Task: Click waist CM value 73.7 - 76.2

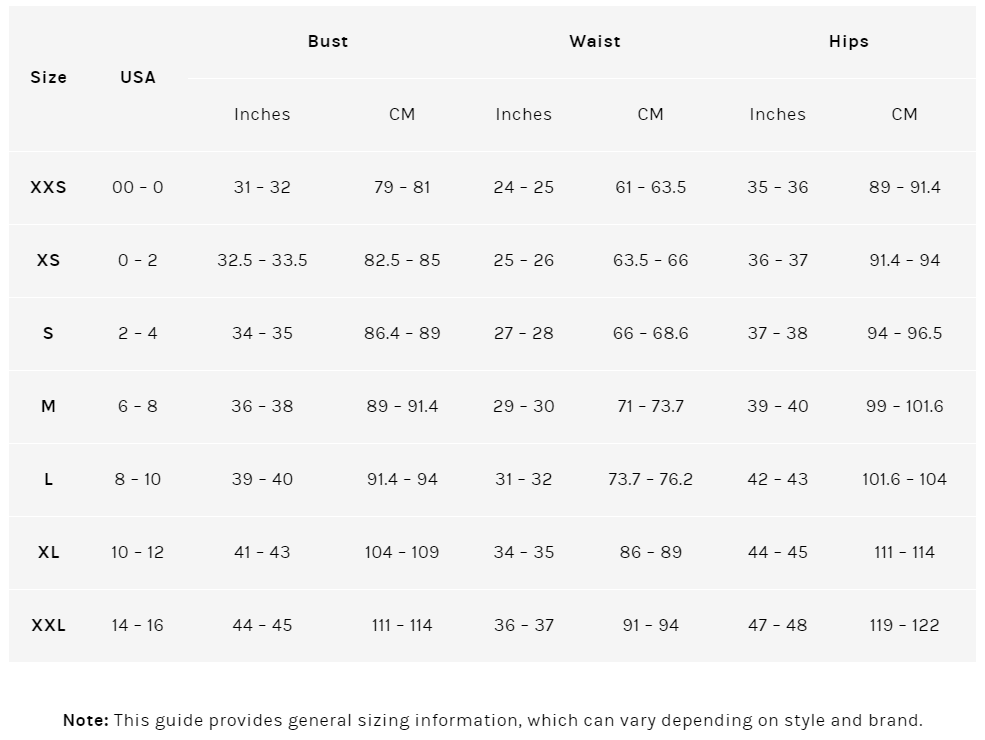Action: [x=650, y=479]
